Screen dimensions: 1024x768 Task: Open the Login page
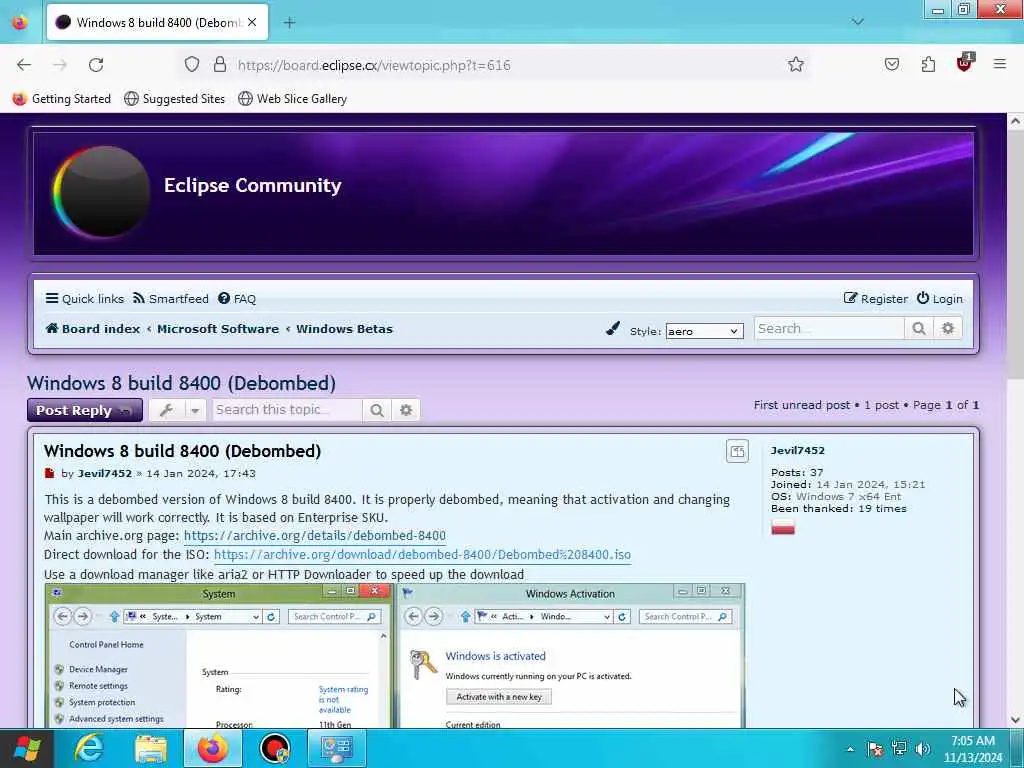pos(940,298)
